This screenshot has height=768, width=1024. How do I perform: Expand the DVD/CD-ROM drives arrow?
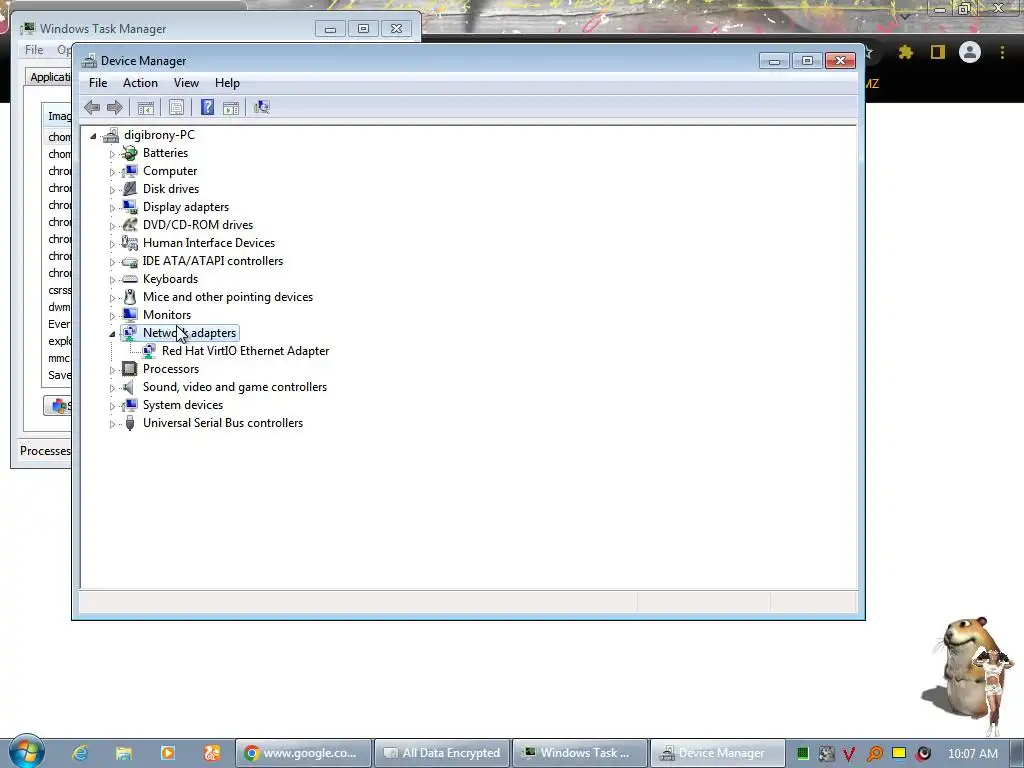112,226
